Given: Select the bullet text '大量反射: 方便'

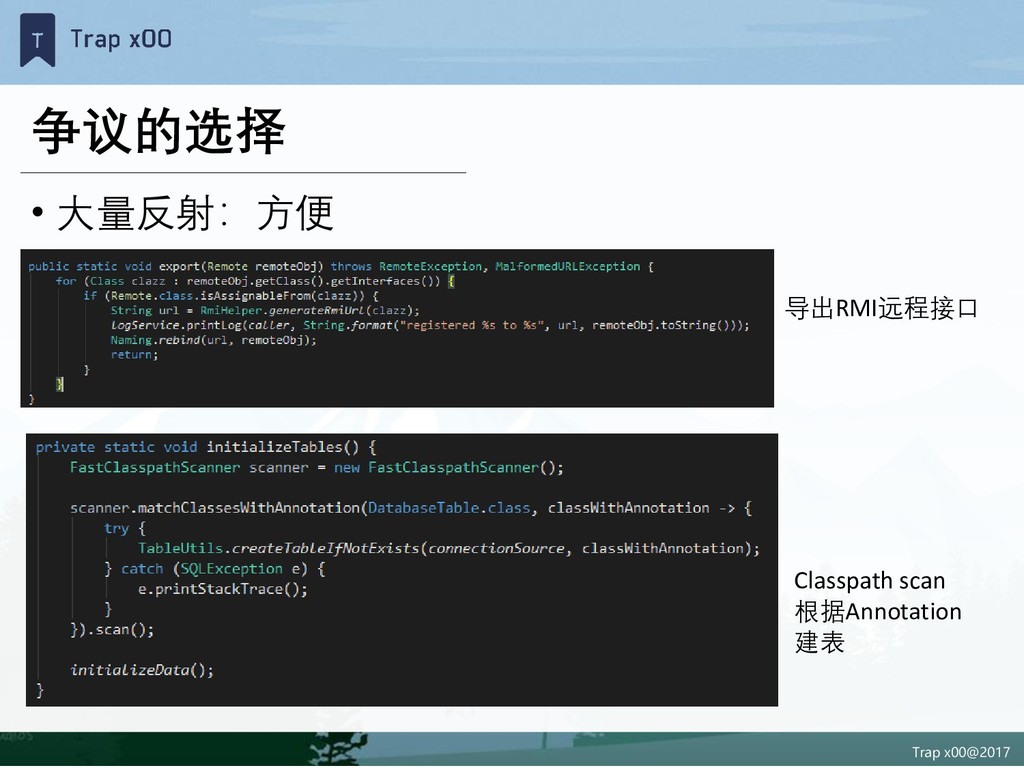Looking at the screenshot, I should click(195, 213).
